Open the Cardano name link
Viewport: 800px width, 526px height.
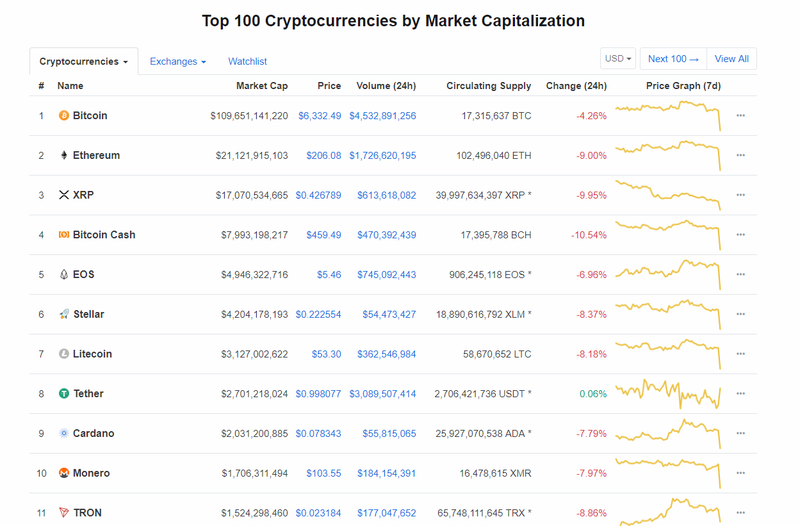[x=94, y=433]
